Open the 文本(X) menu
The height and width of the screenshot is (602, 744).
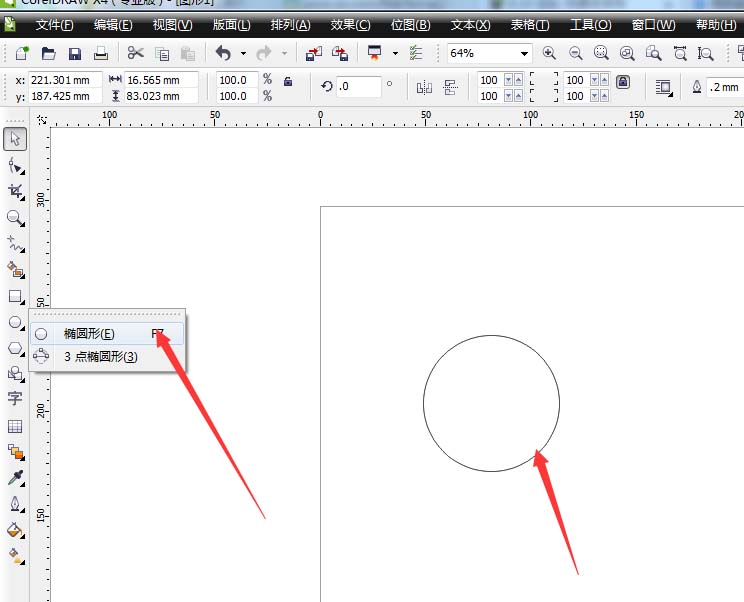coord(470,25)
